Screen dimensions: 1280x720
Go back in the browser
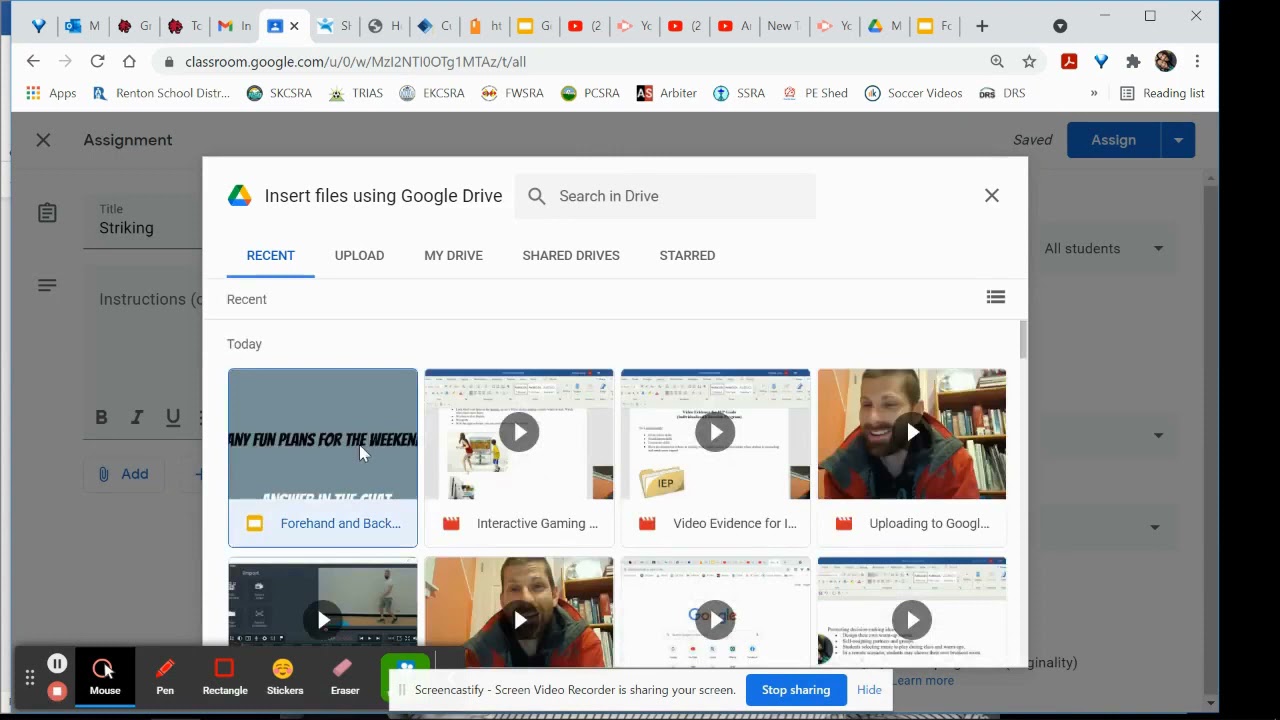[33, 61]
